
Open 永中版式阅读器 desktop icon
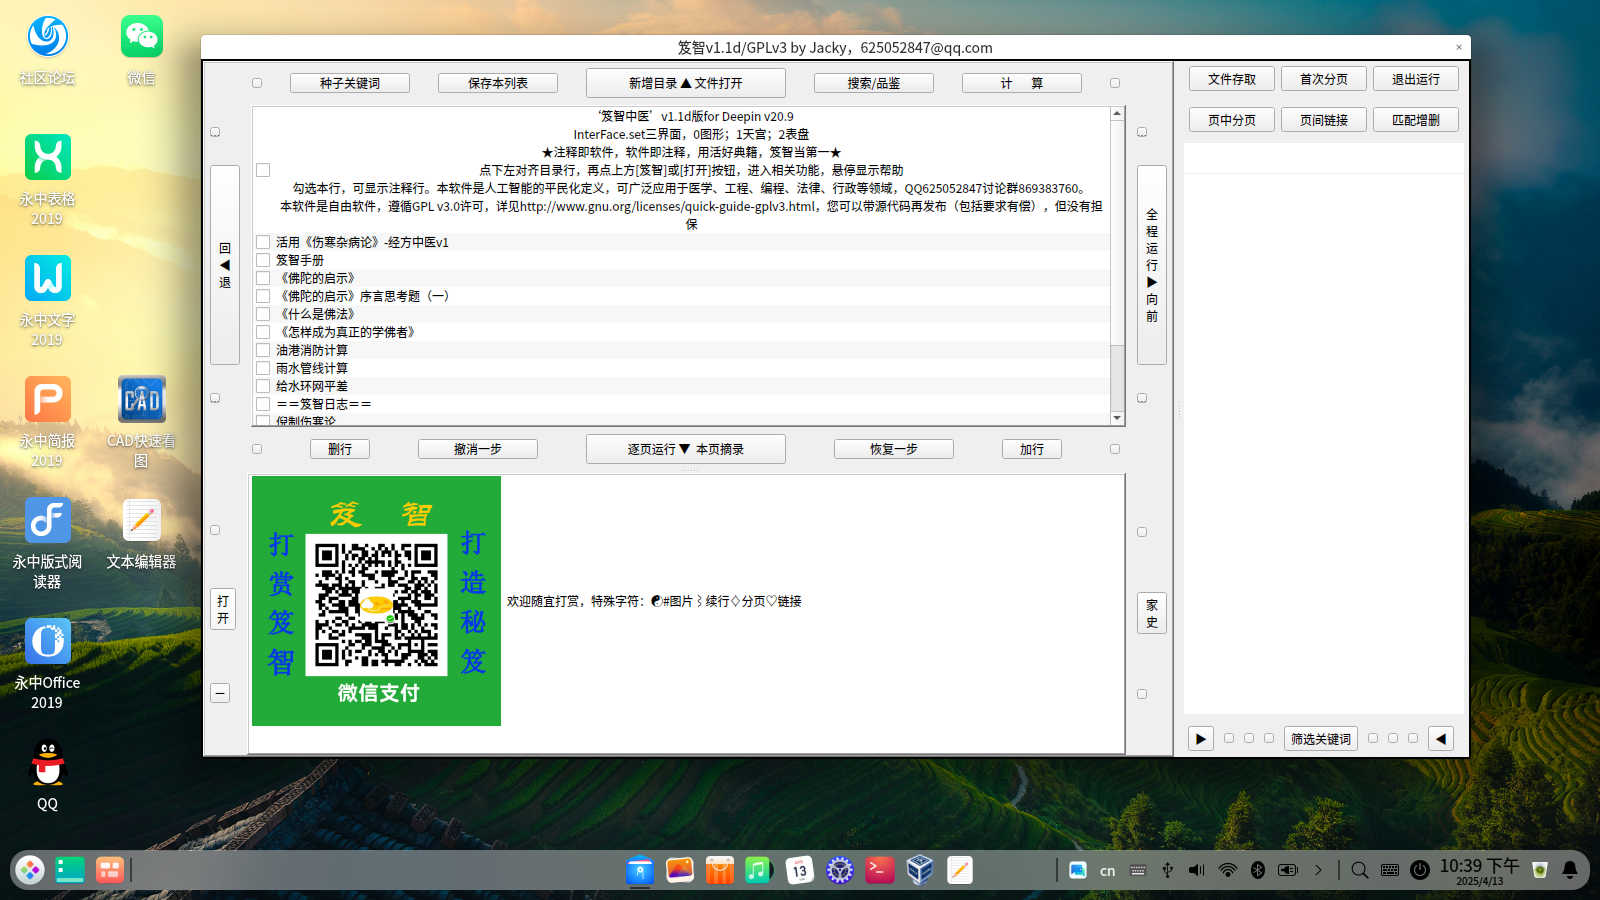pos(47,520)
